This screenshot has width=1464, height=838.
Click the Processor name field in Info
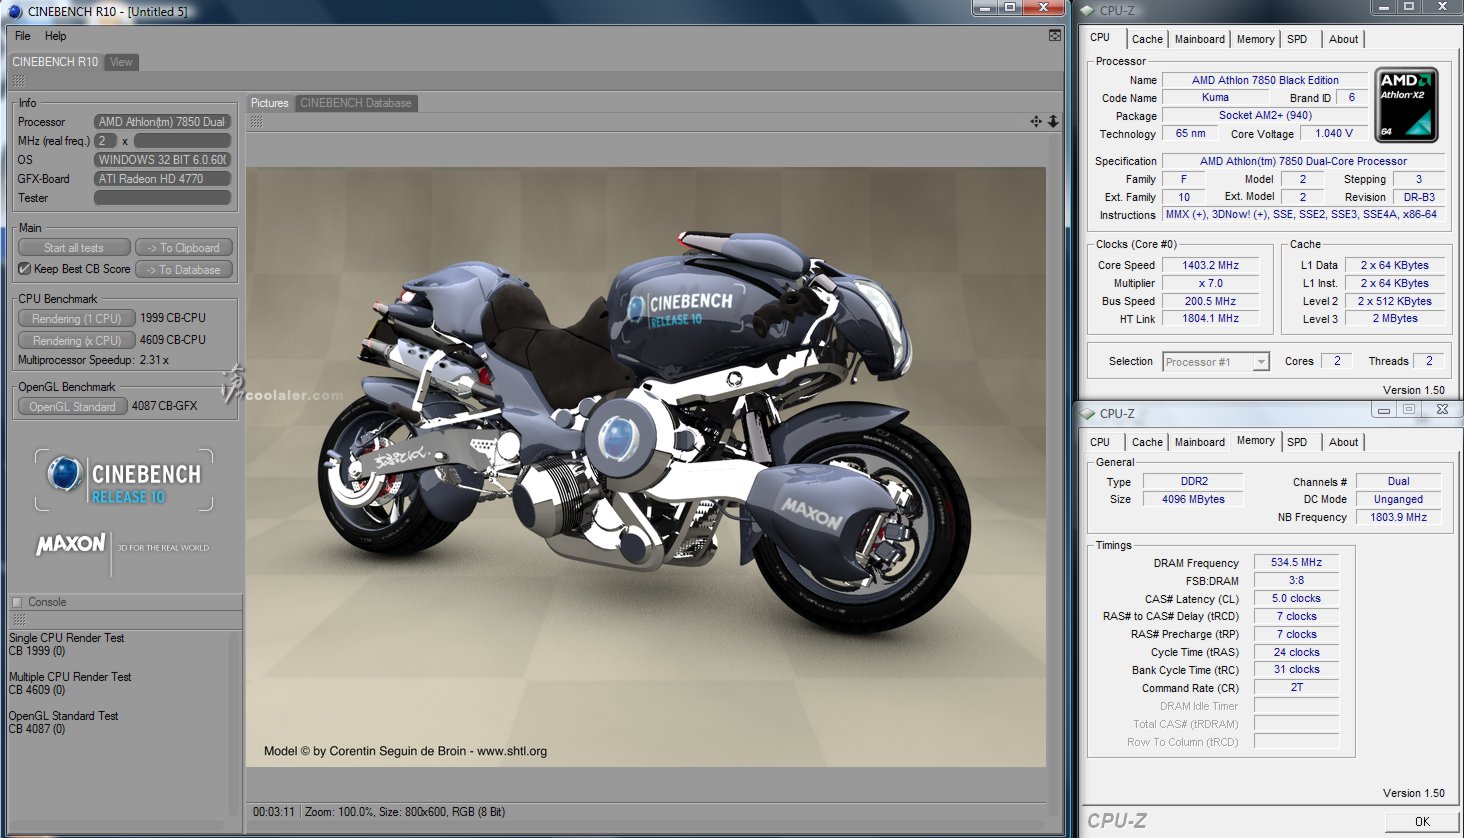(x=162, y=122)
